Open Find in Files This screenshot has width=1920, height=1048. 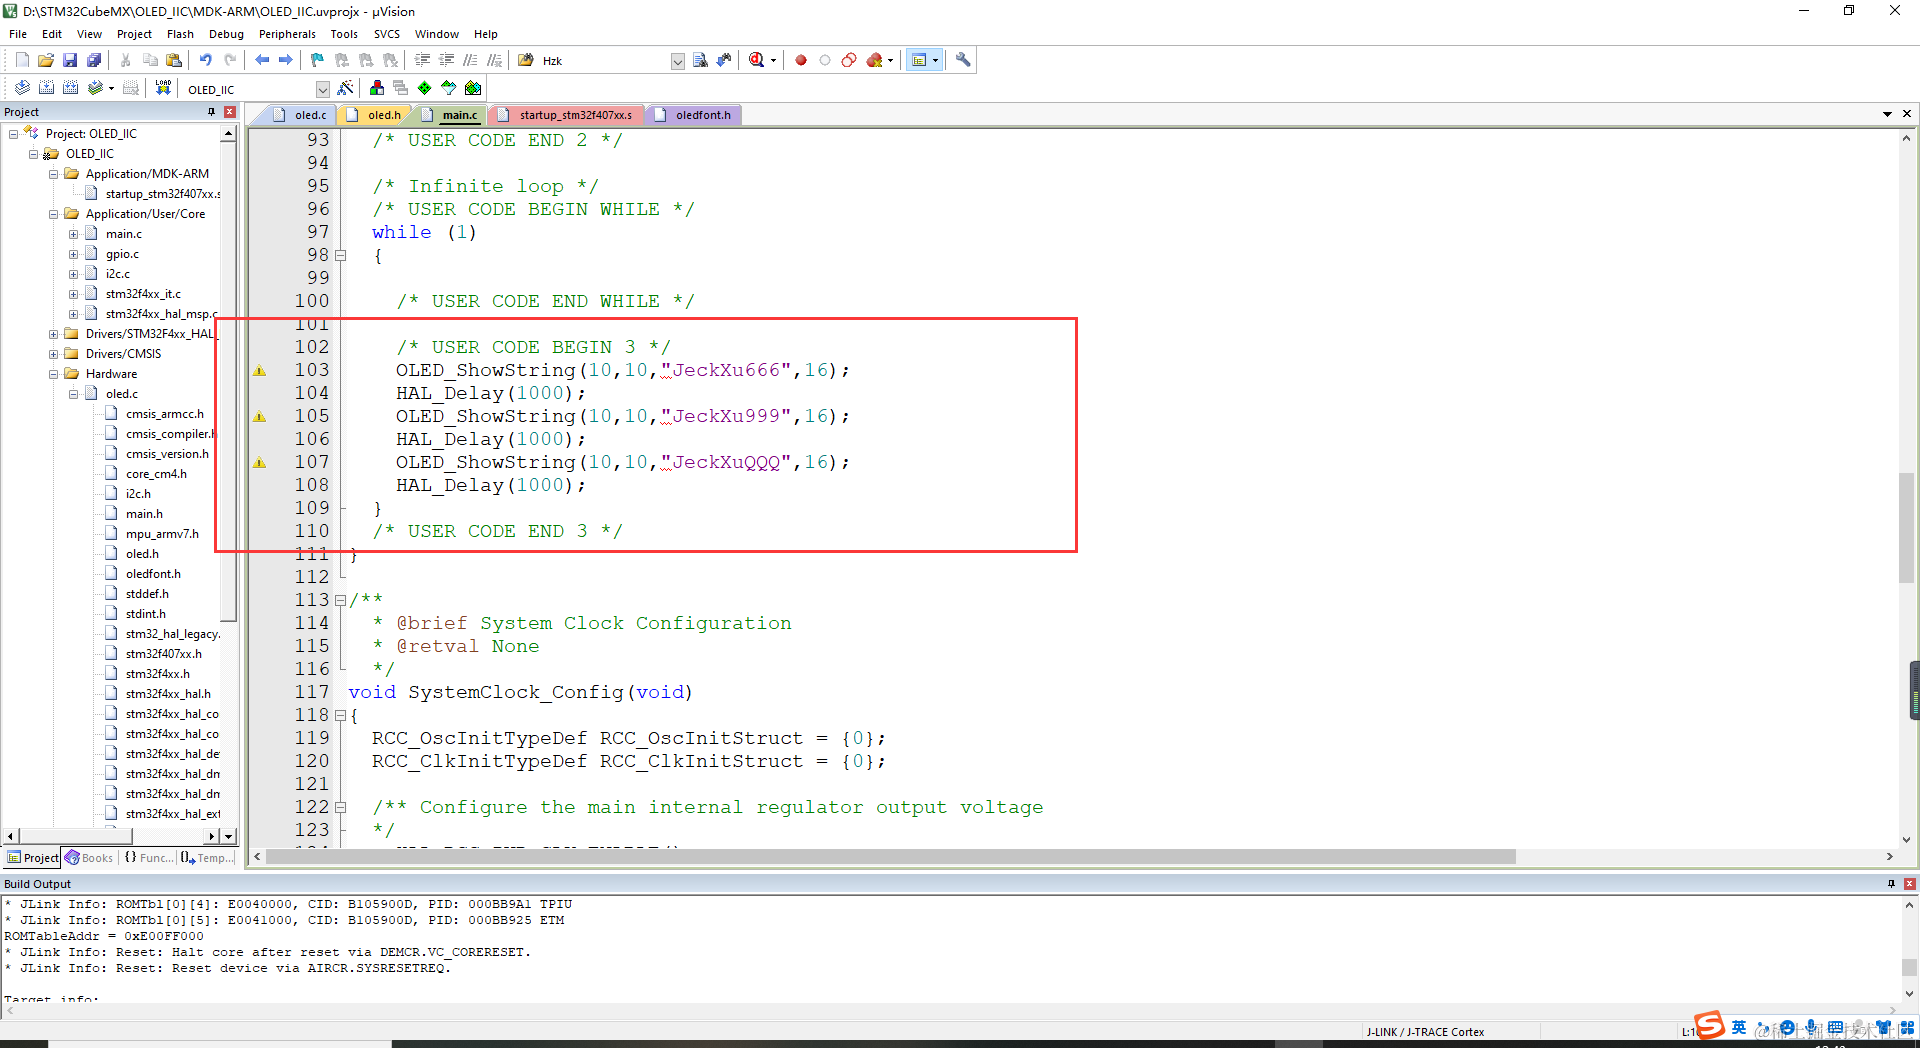click(526, 60)
